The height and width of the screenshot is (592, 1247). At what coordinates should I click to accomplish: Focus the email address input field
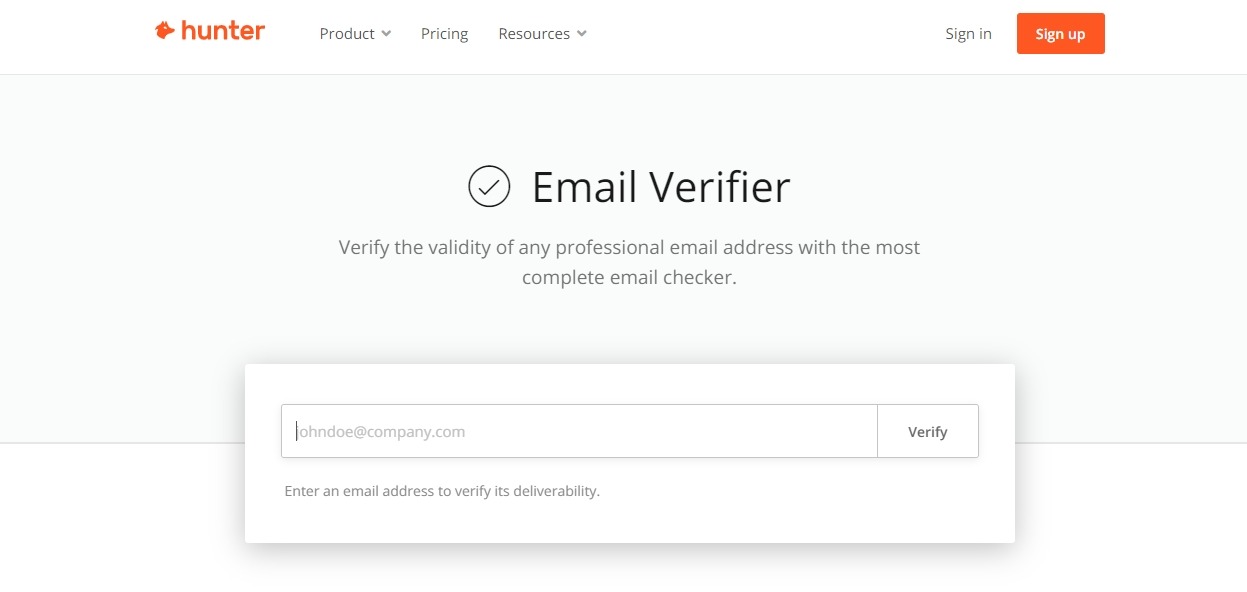pyautogui.click(x=579, y=432)
